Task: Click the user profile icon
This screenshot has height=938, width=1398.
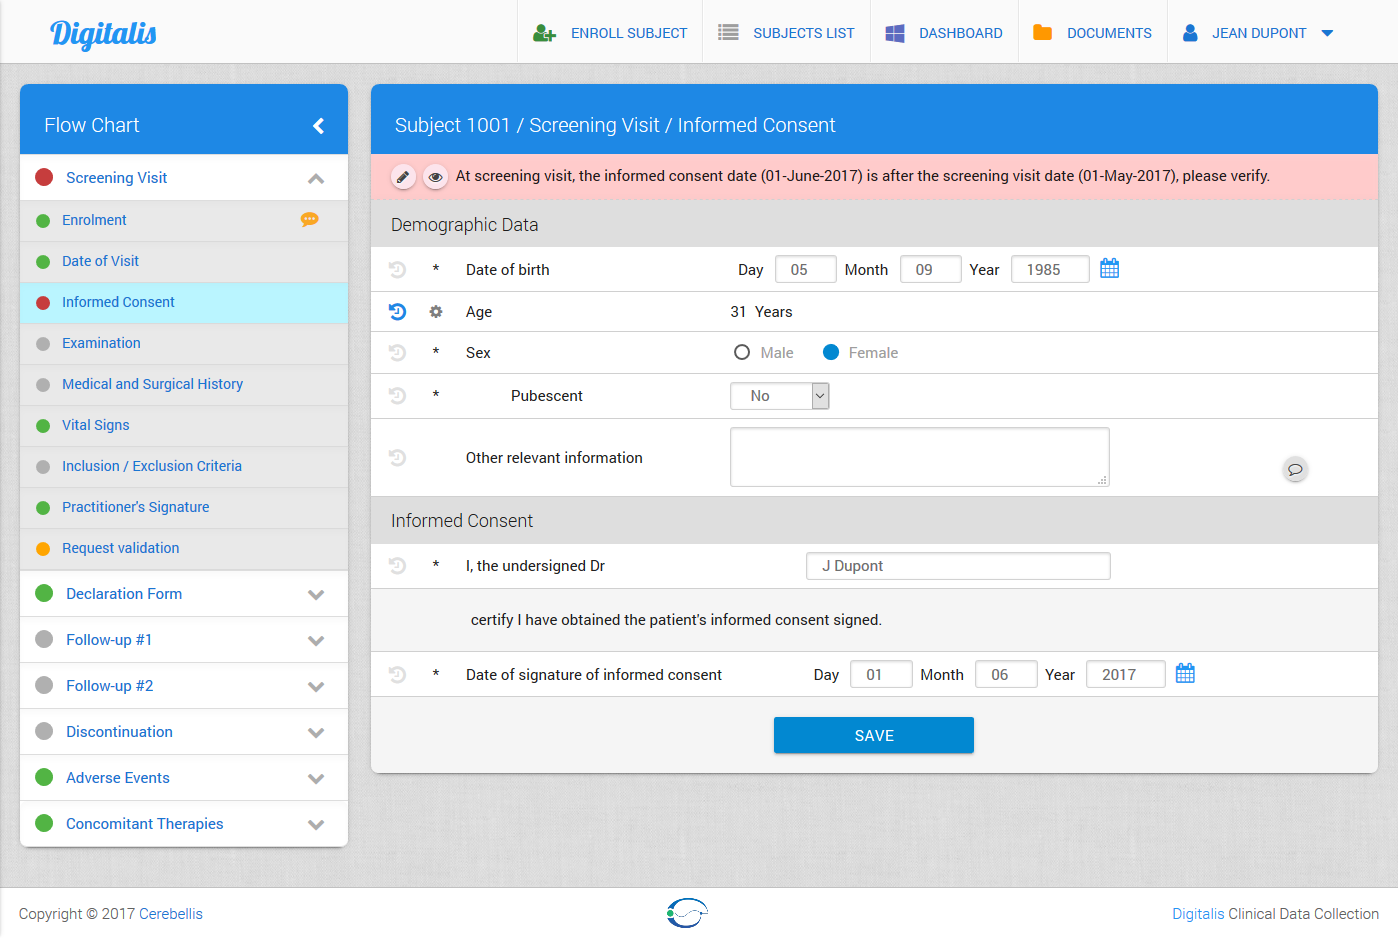Action: (1190, 33)
